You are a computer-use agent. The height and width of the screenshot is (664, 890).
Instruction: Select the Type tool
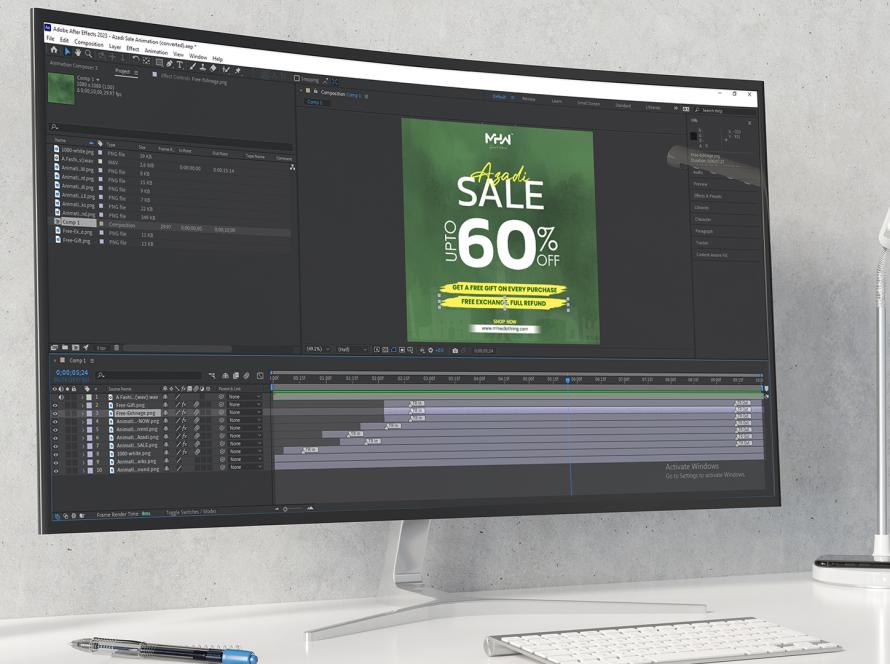coord(181,63)
